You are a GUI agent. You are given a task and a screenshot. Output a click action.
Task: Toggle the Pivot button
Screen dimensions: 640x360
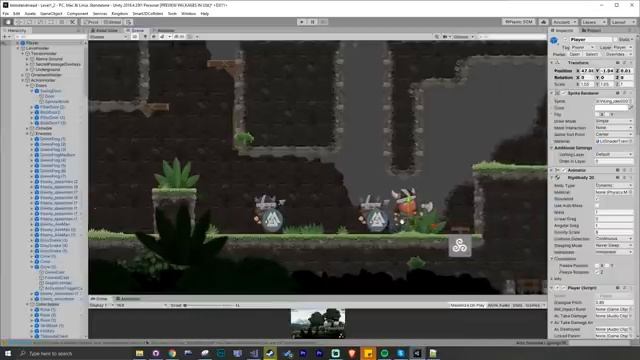(91, 22)
